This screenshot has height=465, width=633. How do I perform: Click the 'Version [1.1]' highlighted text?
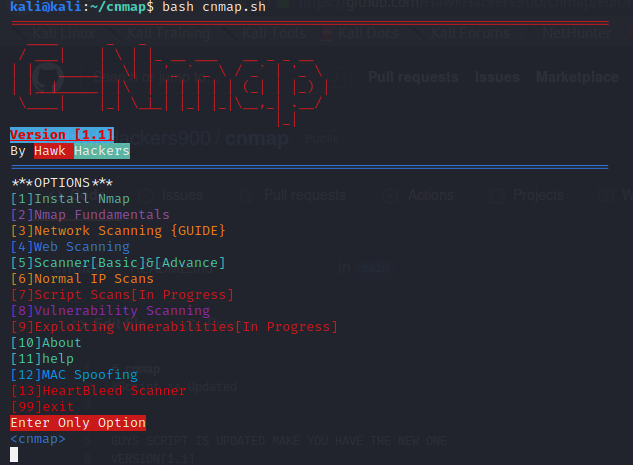(x=62, y=134)
